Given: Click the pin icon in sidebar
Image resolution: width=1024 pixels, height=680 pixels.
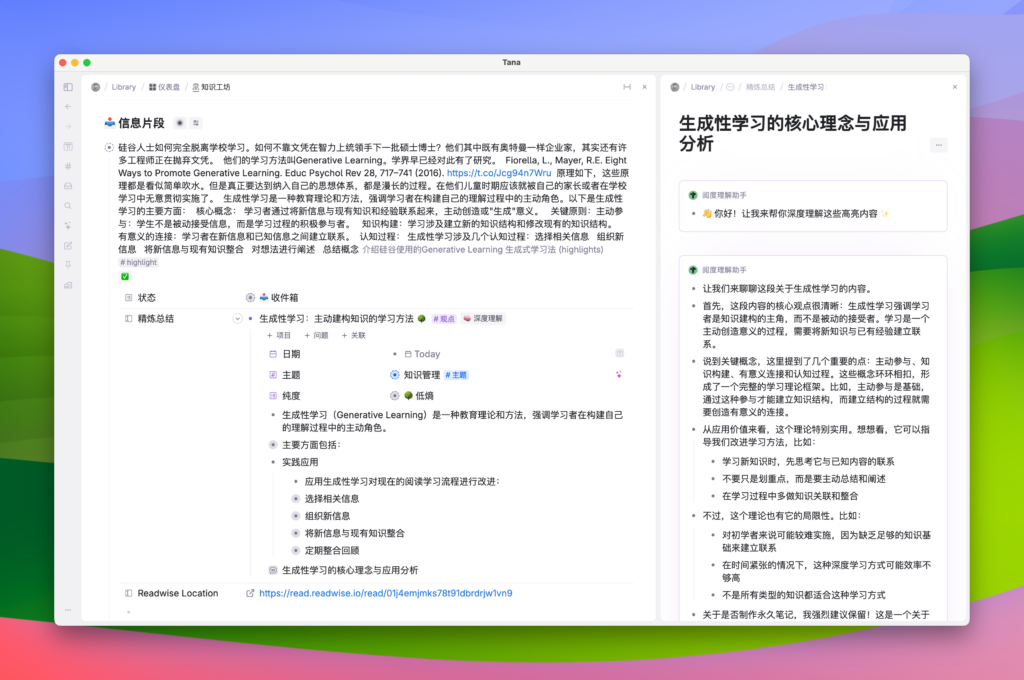Looking at the screenshot, I should point(68,265).
